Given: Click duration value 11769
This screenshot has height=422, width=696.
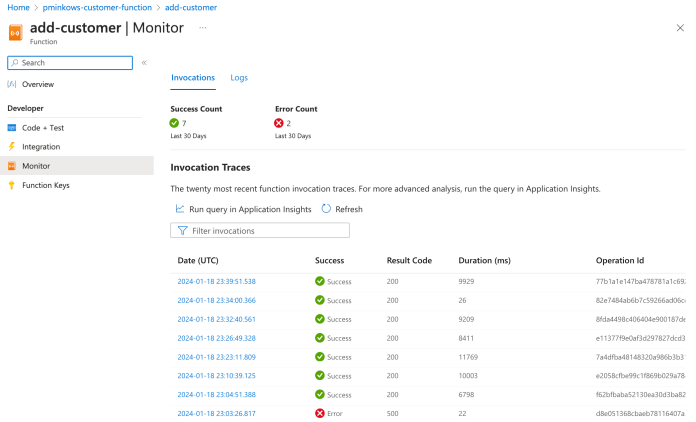Looking at the screenshot, I should point(468,357).
